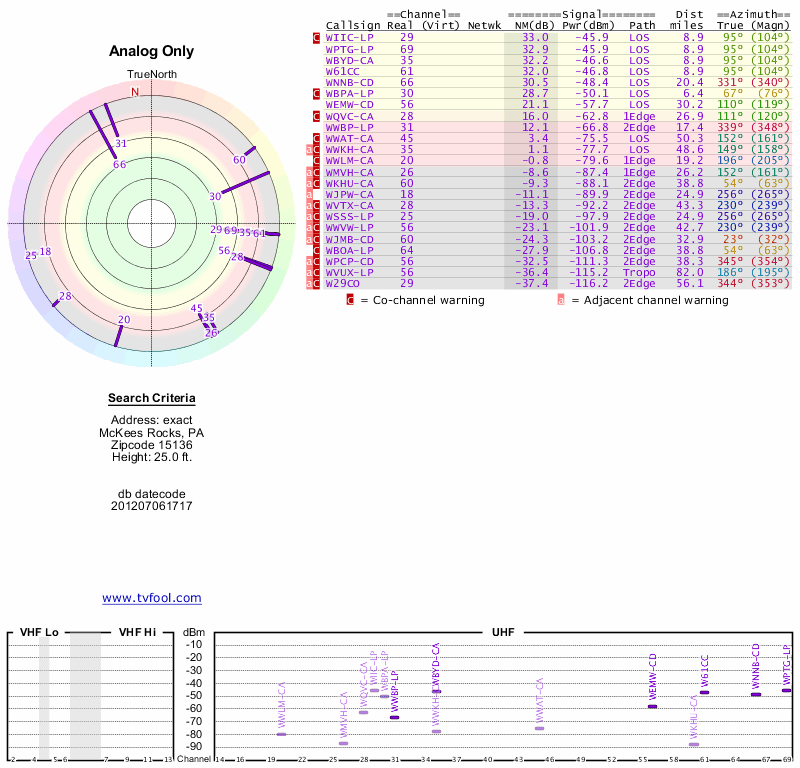800x768 pixels.
Task: Click the red N north marker on radar
Action: tap(135, 92)
